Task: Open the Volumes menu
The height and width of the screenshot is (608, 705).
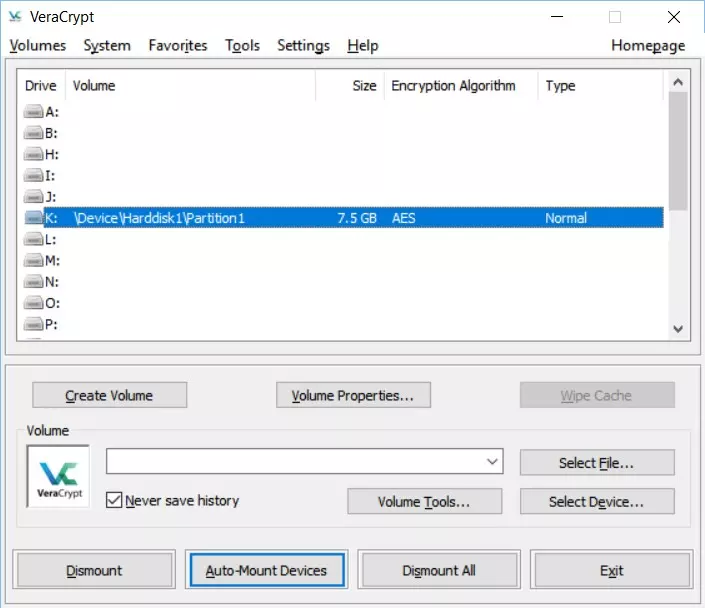Action: pyautogui.click(x=38, y=45)
